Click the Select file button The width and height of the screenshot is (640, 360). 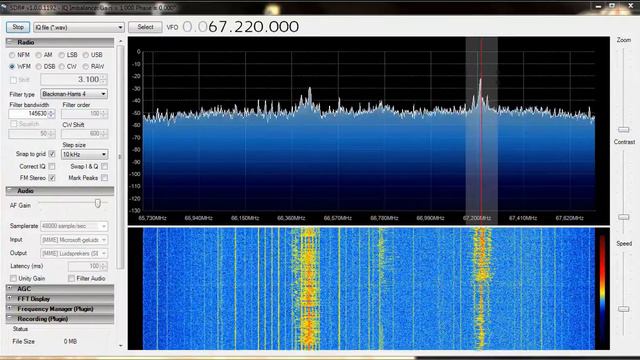pos(145,27)
